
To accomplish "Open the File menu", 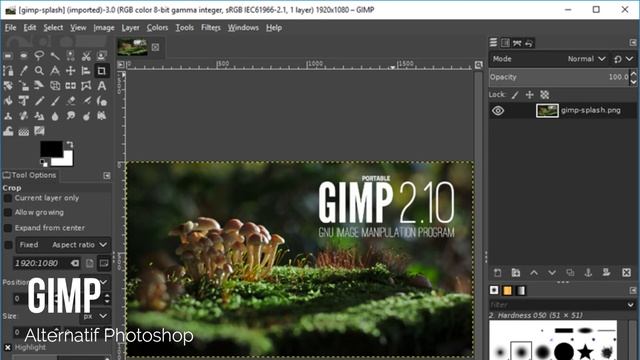I will pos(10,28).
